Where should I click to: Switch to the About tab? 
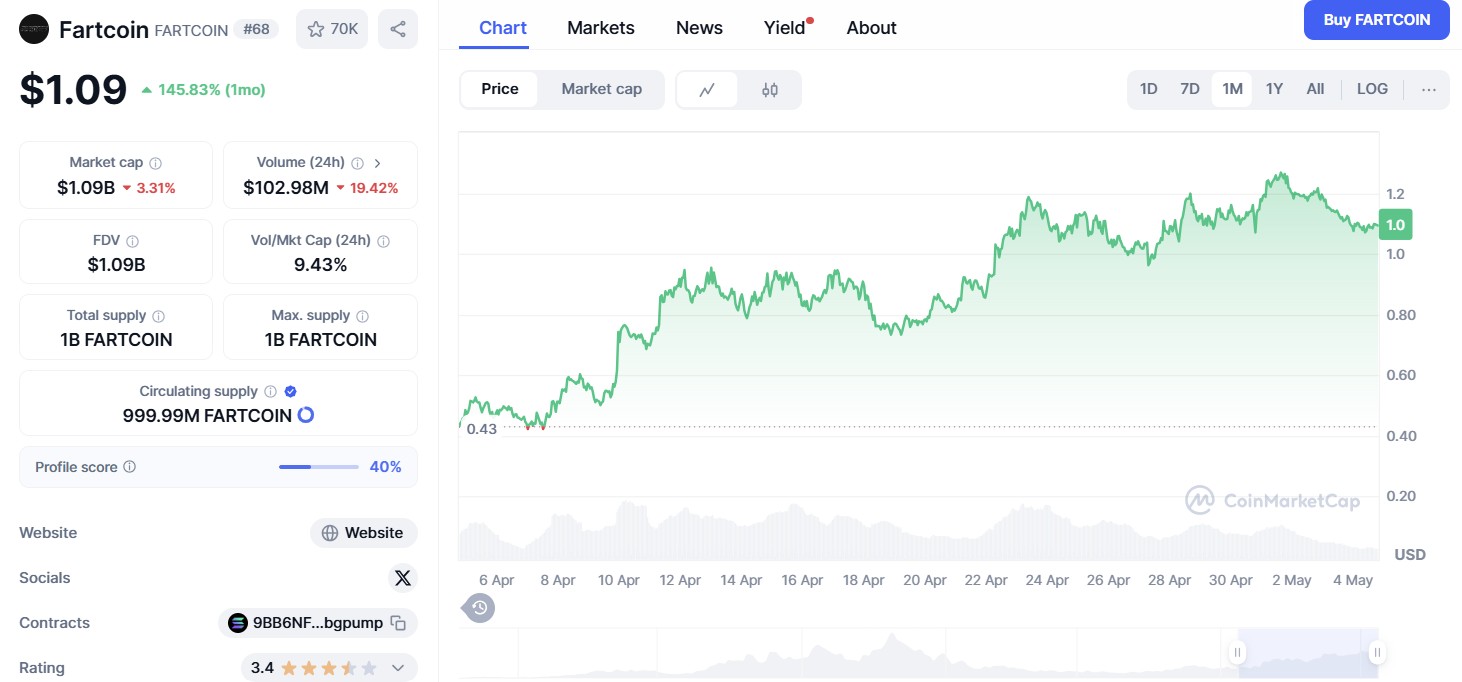point(872,28)
